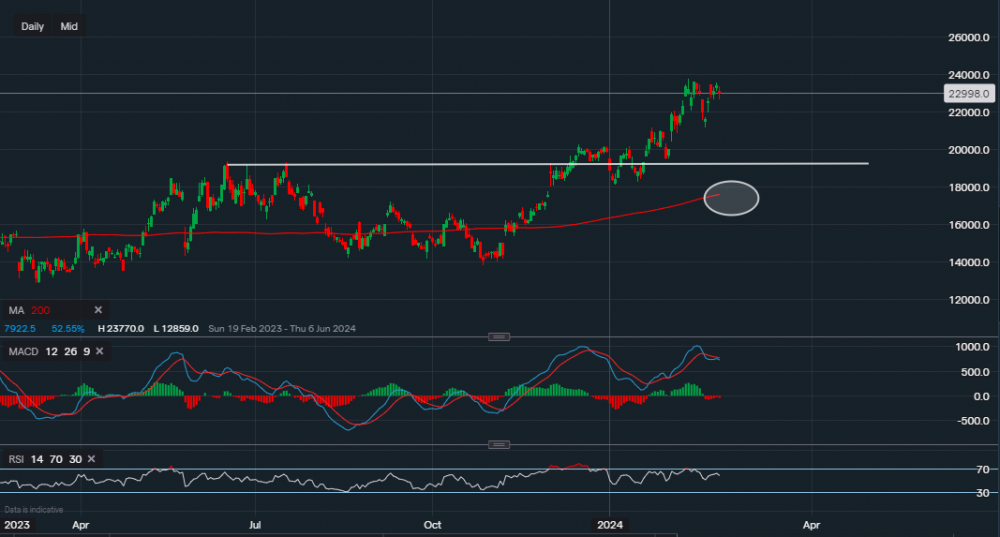Open the Daily timeframe selector
1000x537 pixels.
point(32,26)
